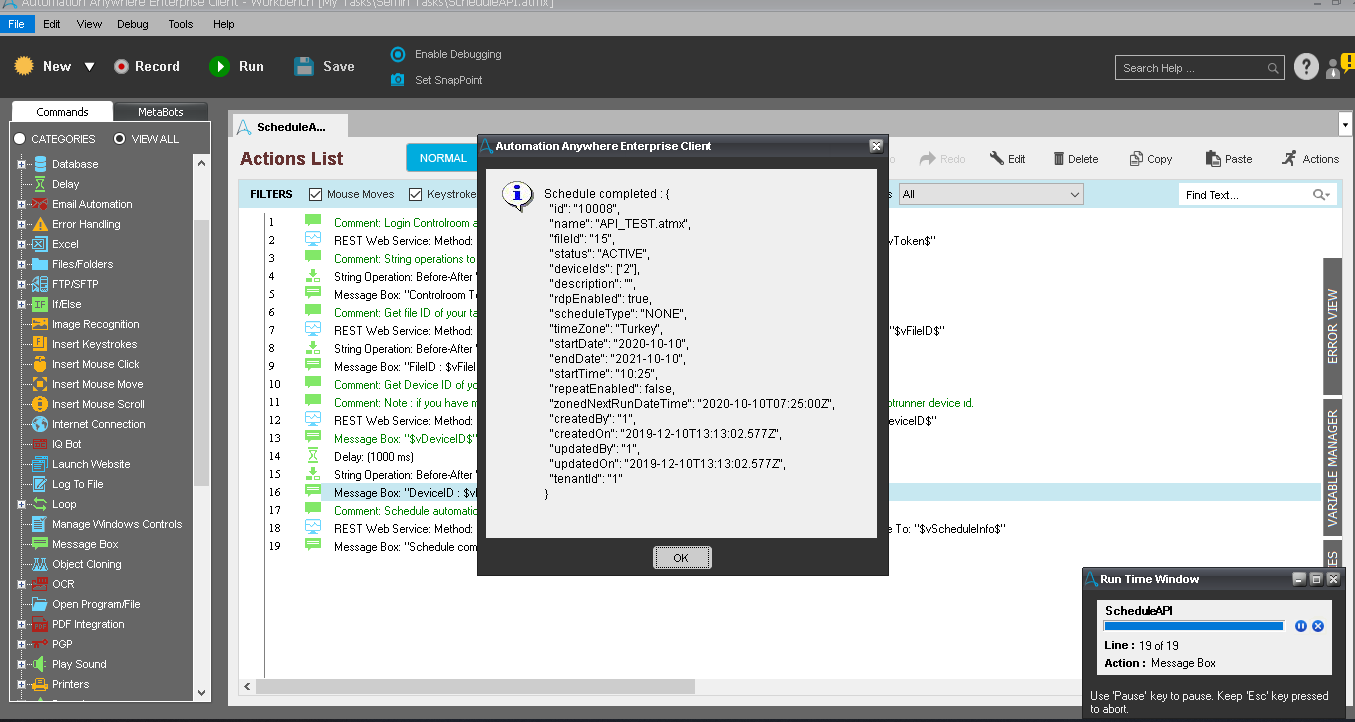The image size is (1355, 722).
Task: Open the Edit menu in menu bar
Action: click(x=52, y=24)
